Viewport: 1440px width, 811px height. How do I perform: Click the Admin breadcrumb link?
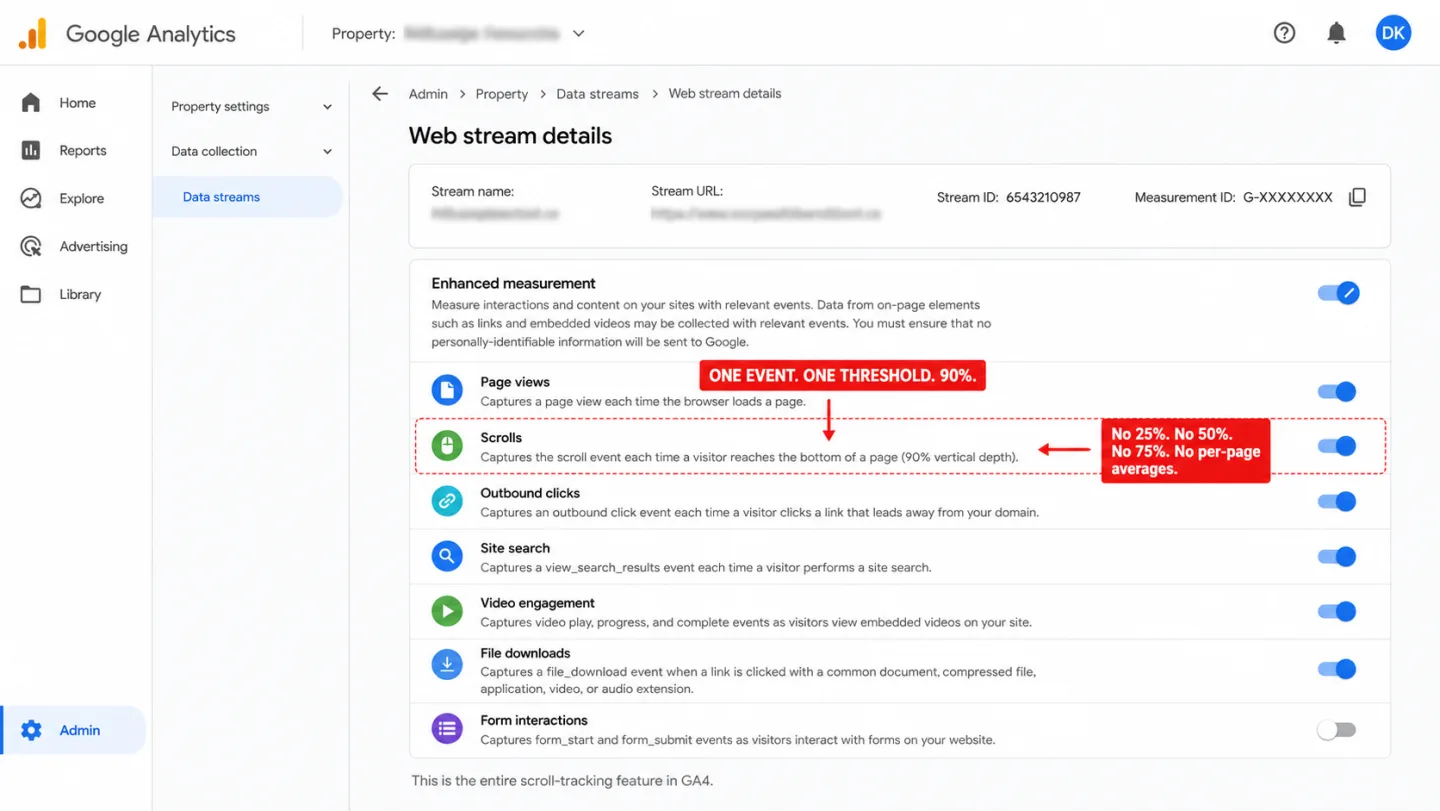tap(428, 94)
